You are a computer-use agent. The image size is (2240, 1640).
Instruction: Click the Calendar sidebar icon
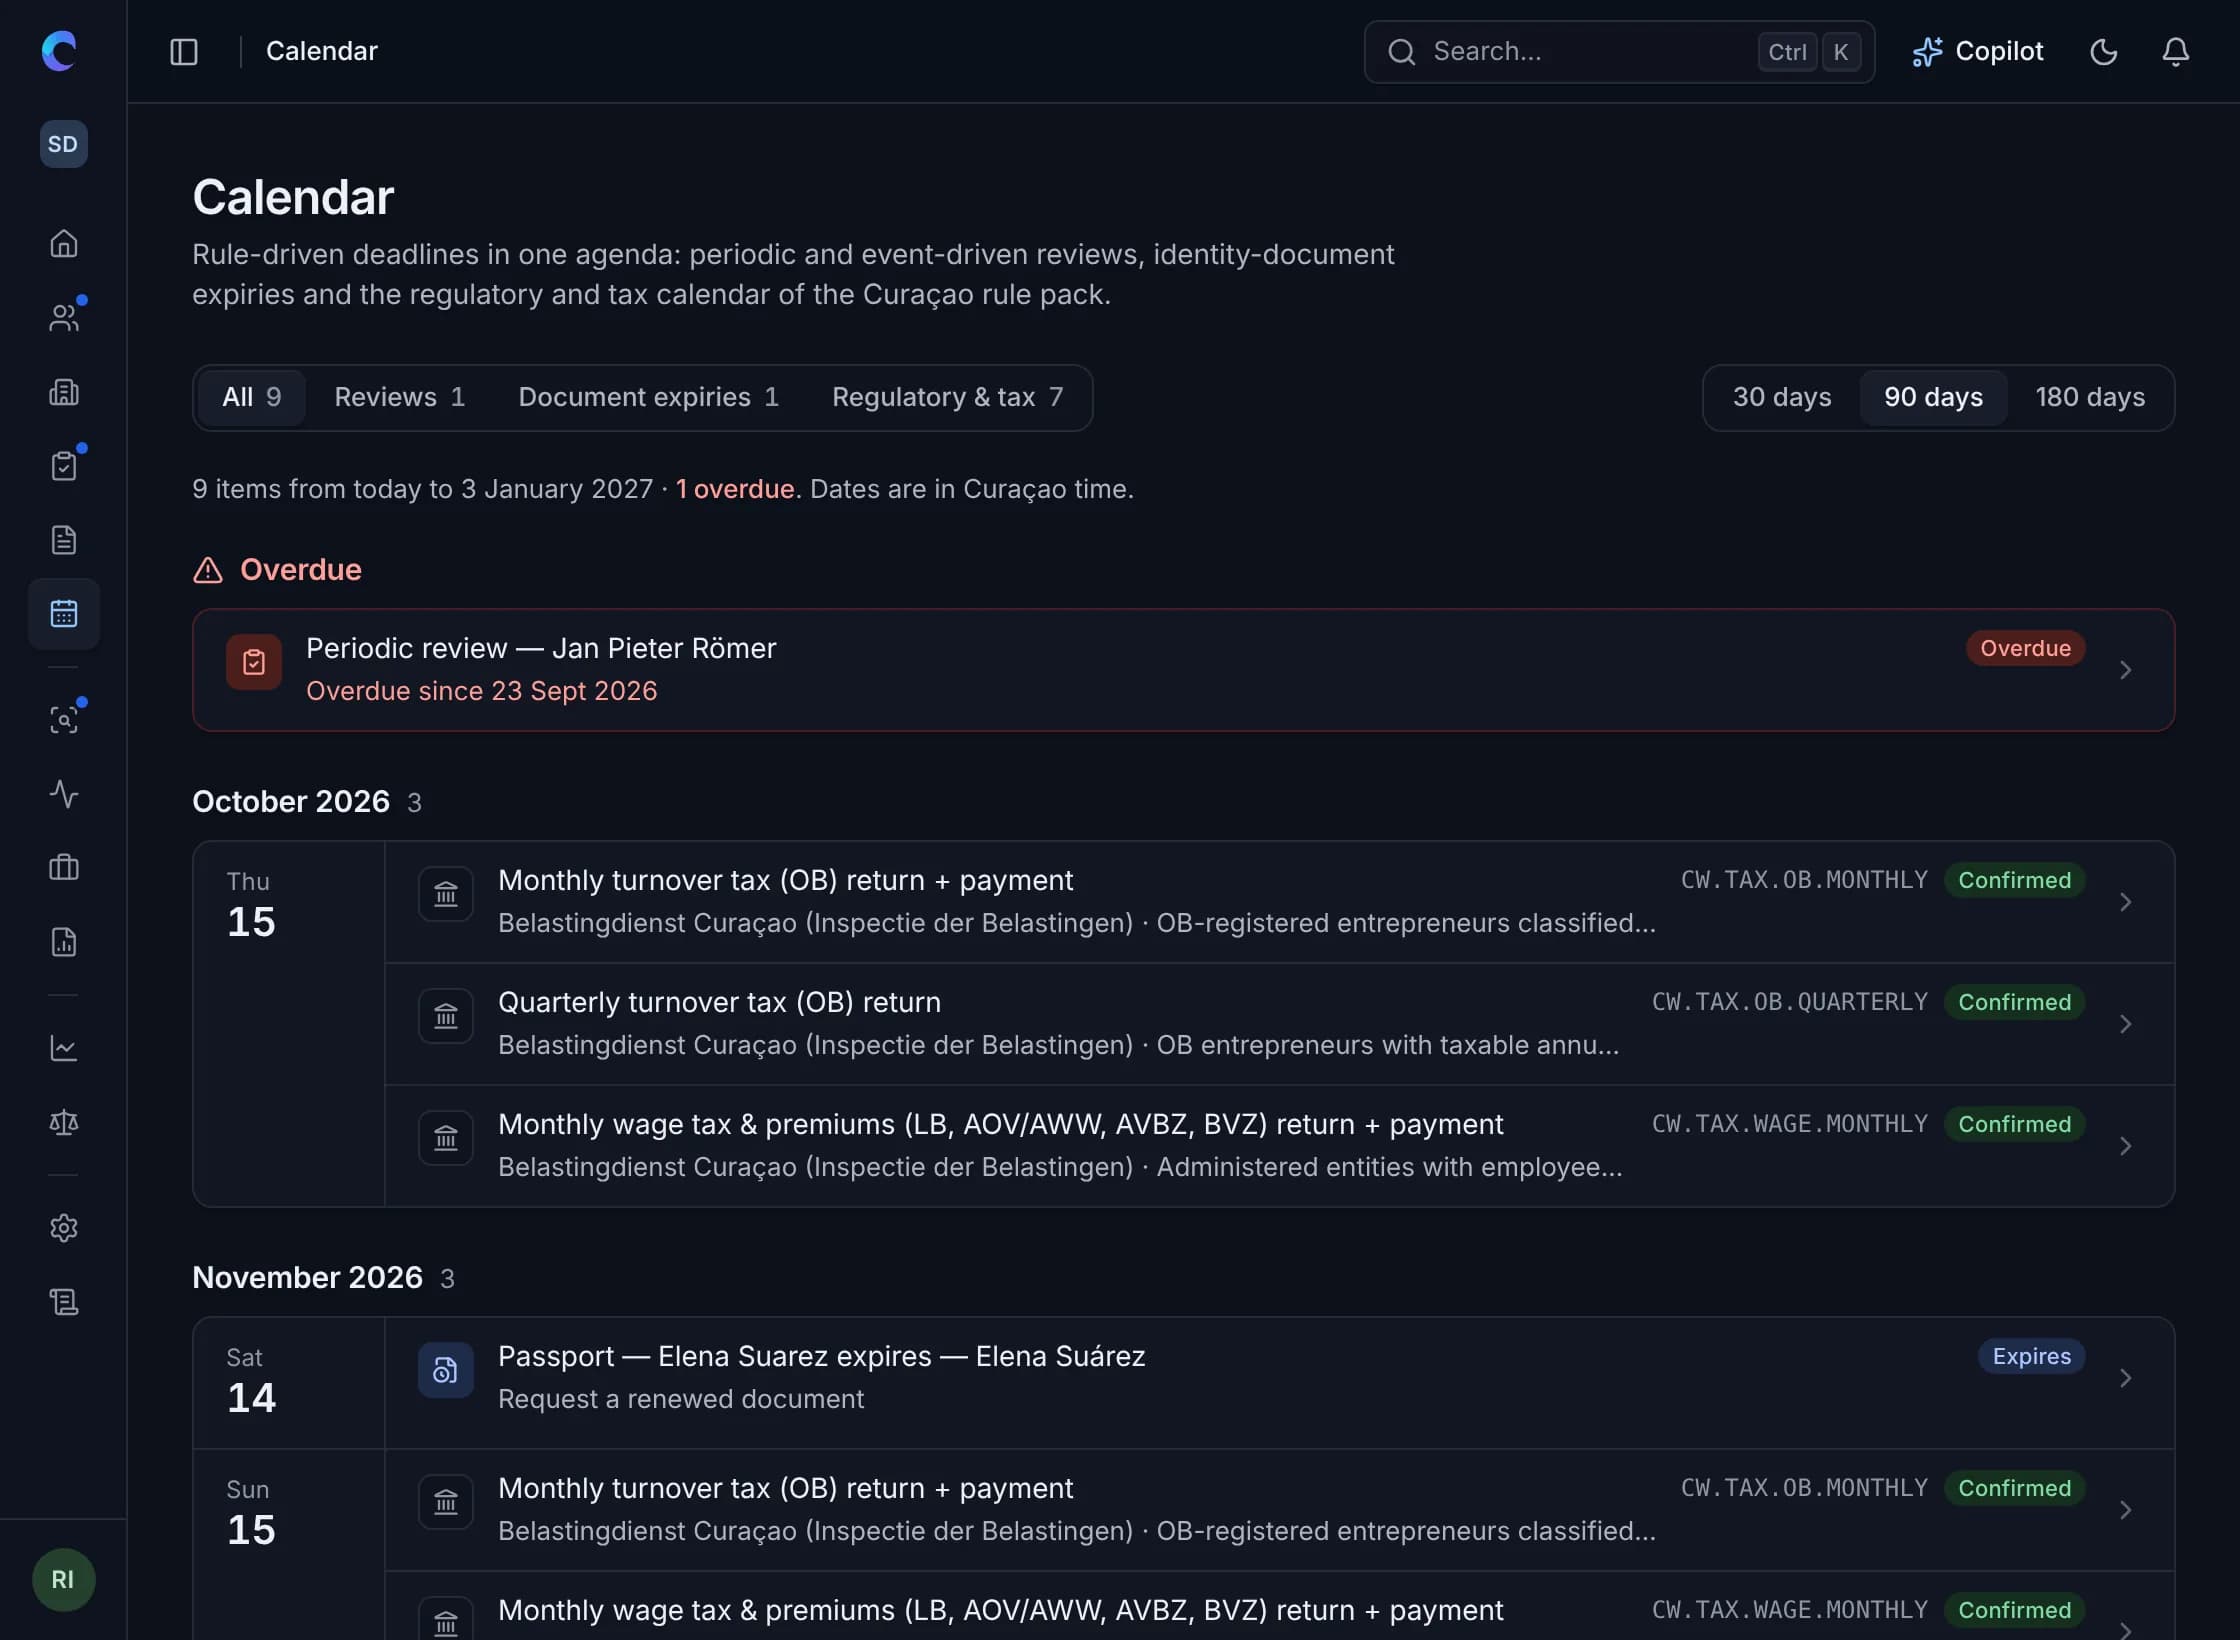pyautogui.click(x=63, y=614)
